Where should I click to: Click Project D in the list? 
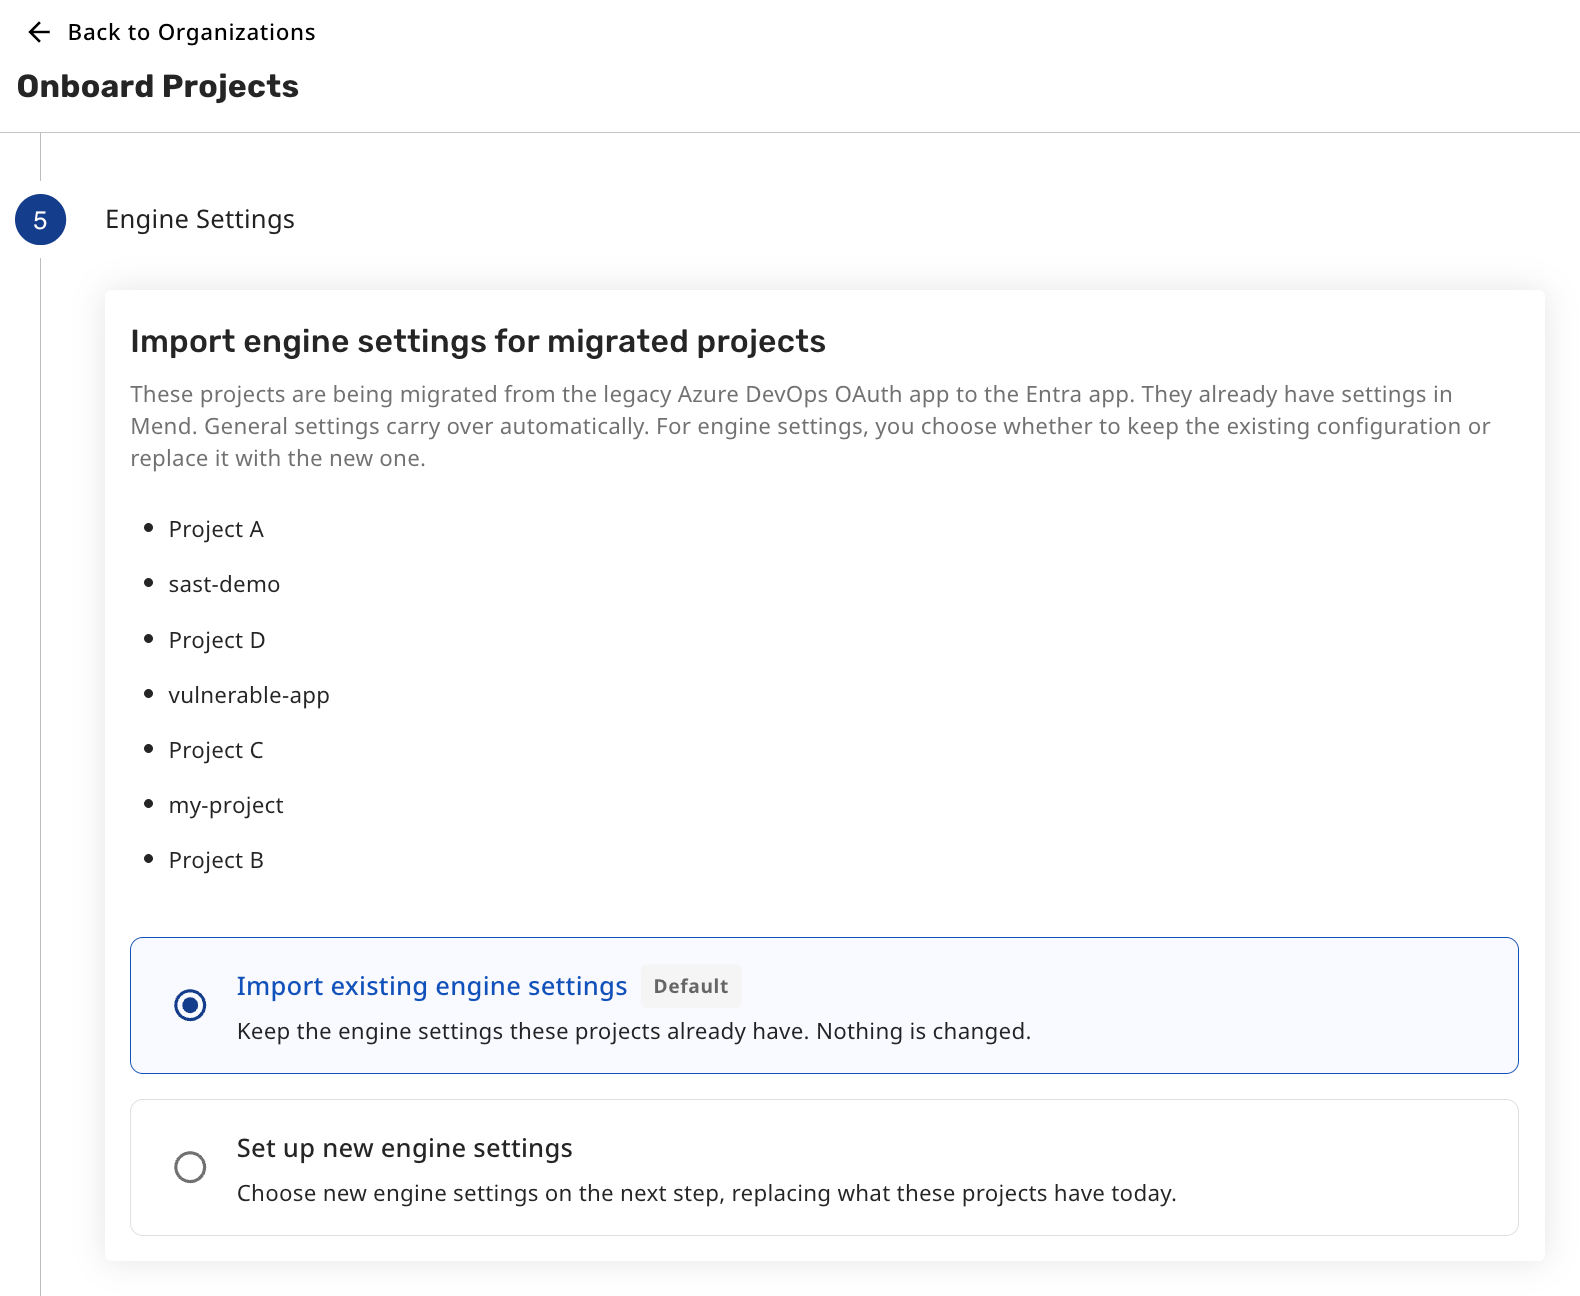click(217, 640)
